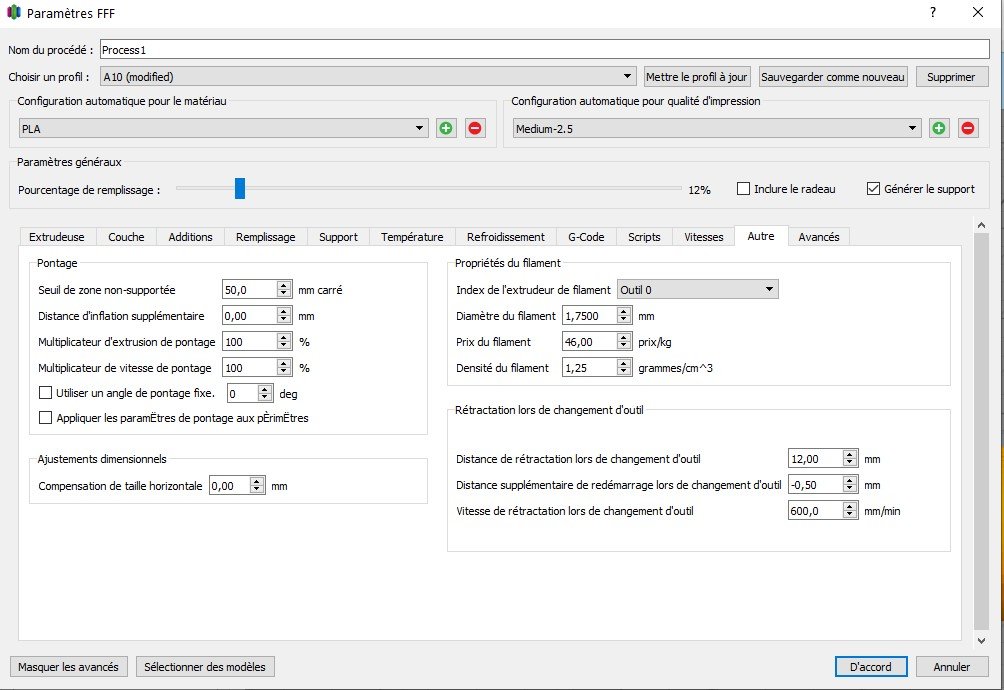Click the Nom du procédé text field
This screenshot has height=690, width=1004.
pos(544,49)
